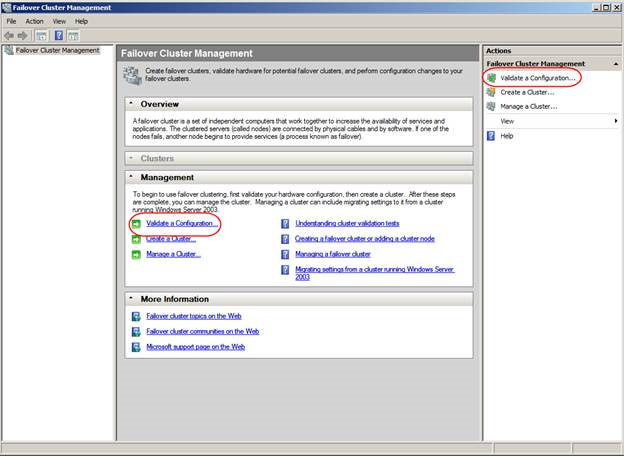Click the Create a Cluster icon in Actions
The image size is (624, 456).
tap(491, 92)
